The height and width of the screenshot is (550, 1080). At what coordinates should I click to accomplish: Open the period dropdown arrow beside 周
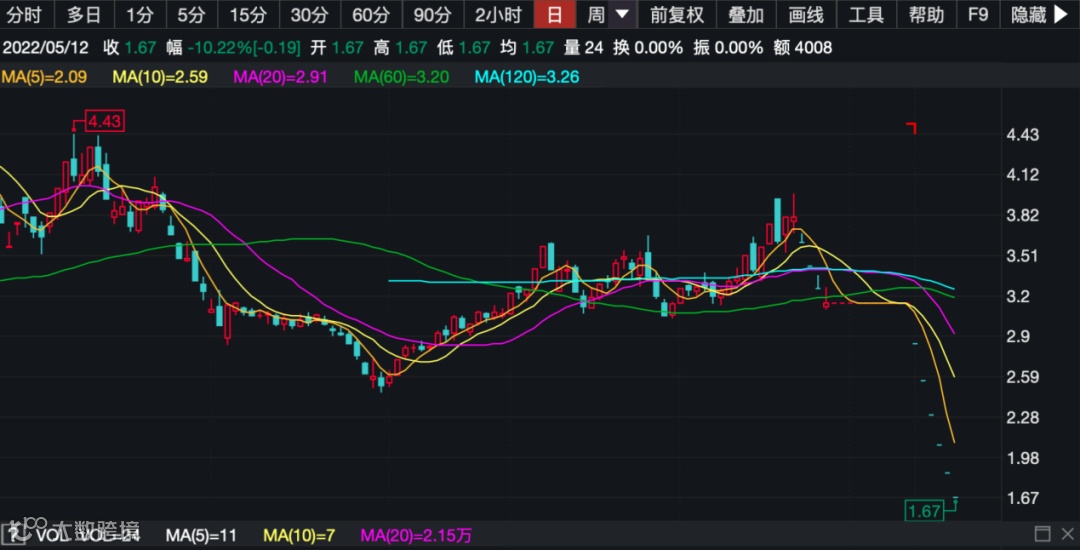[623, 14]
